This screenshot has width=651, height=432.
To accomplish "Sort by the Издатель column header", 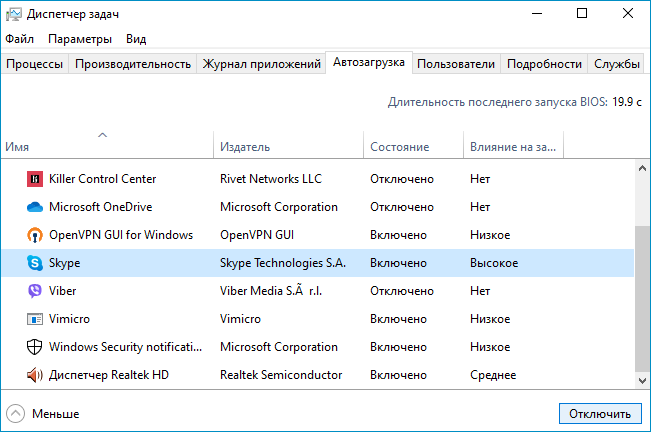I will coord(289,145).
